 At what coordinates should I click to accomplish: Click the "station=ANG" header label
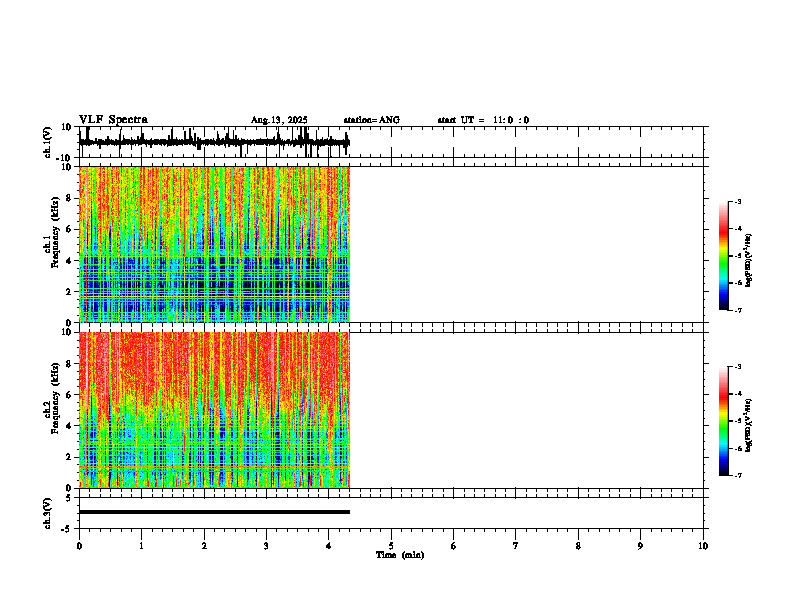(x=371, y=120)
